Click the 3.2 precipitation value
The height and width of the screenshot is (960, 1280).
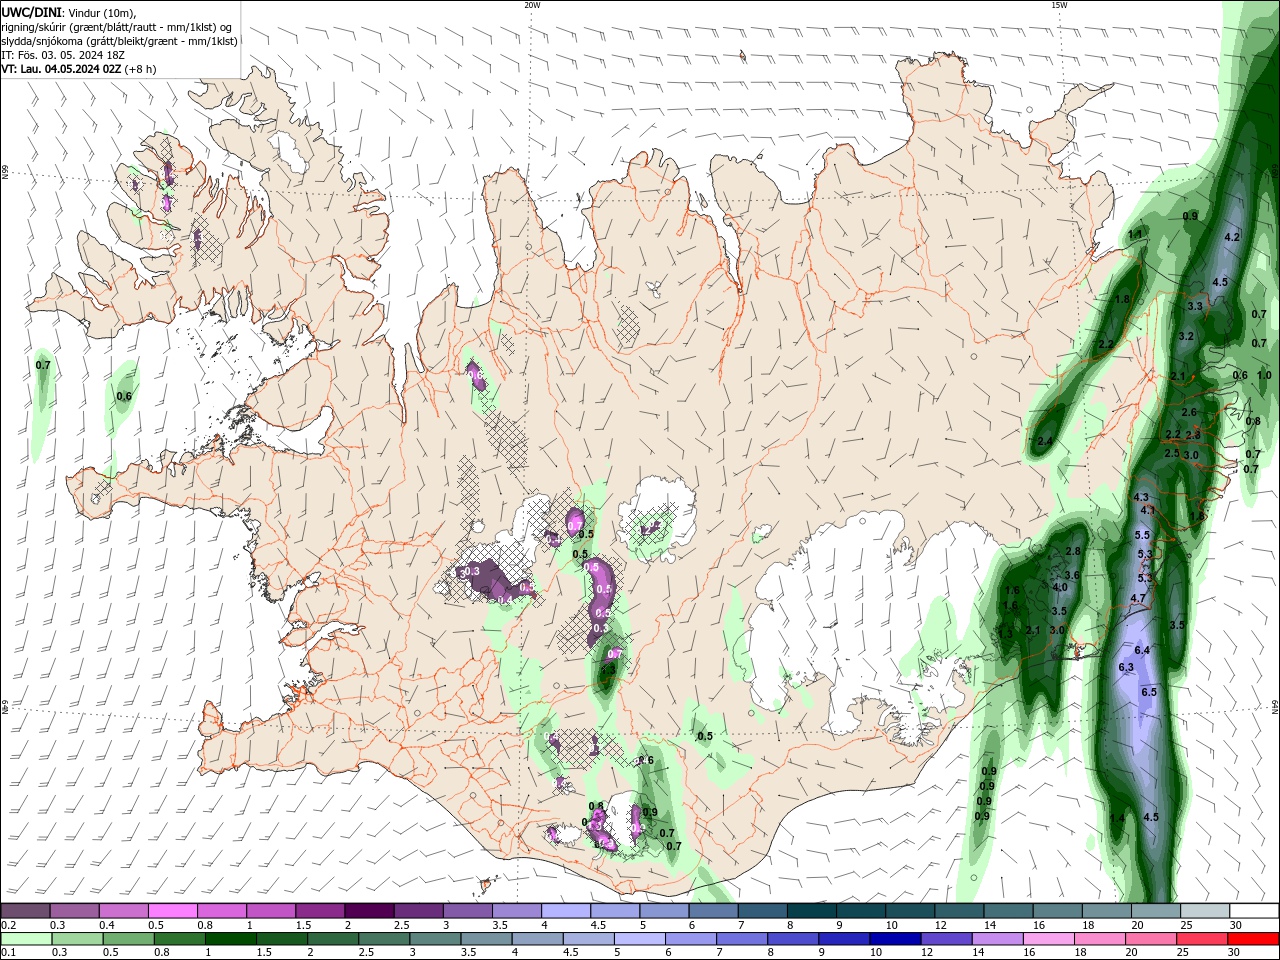(1187, 336)
